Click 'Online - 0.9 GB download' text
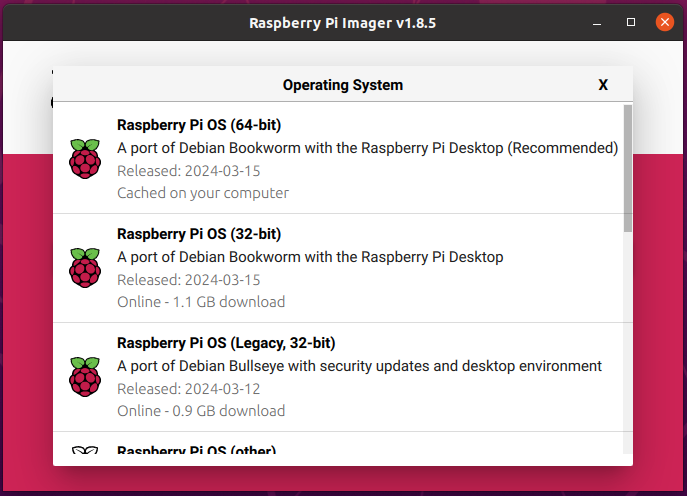687x496 pixels. pos(201,411)
